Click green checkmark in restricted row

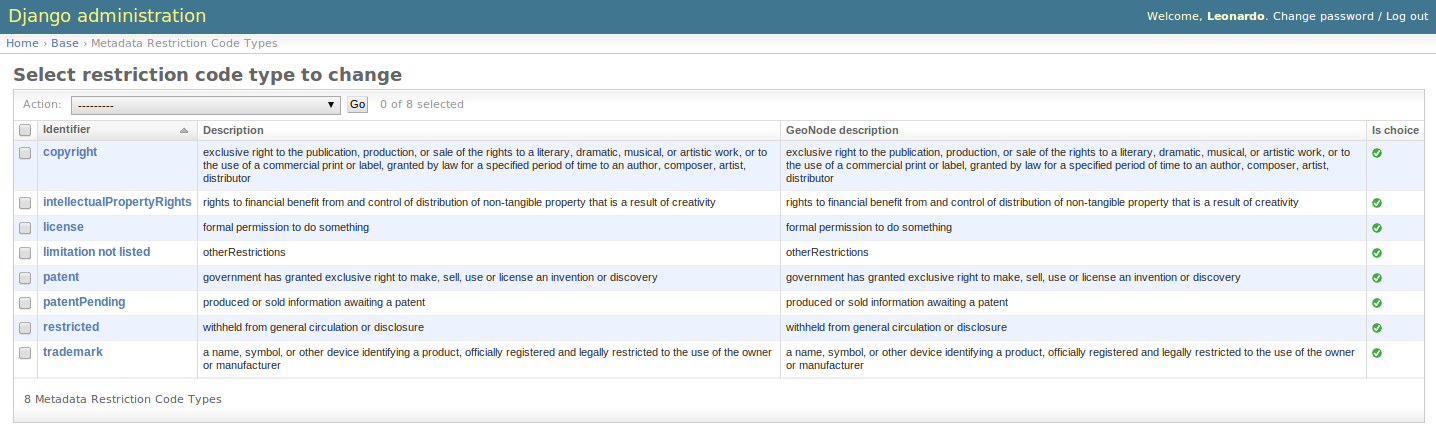[x=1377, y=328]
